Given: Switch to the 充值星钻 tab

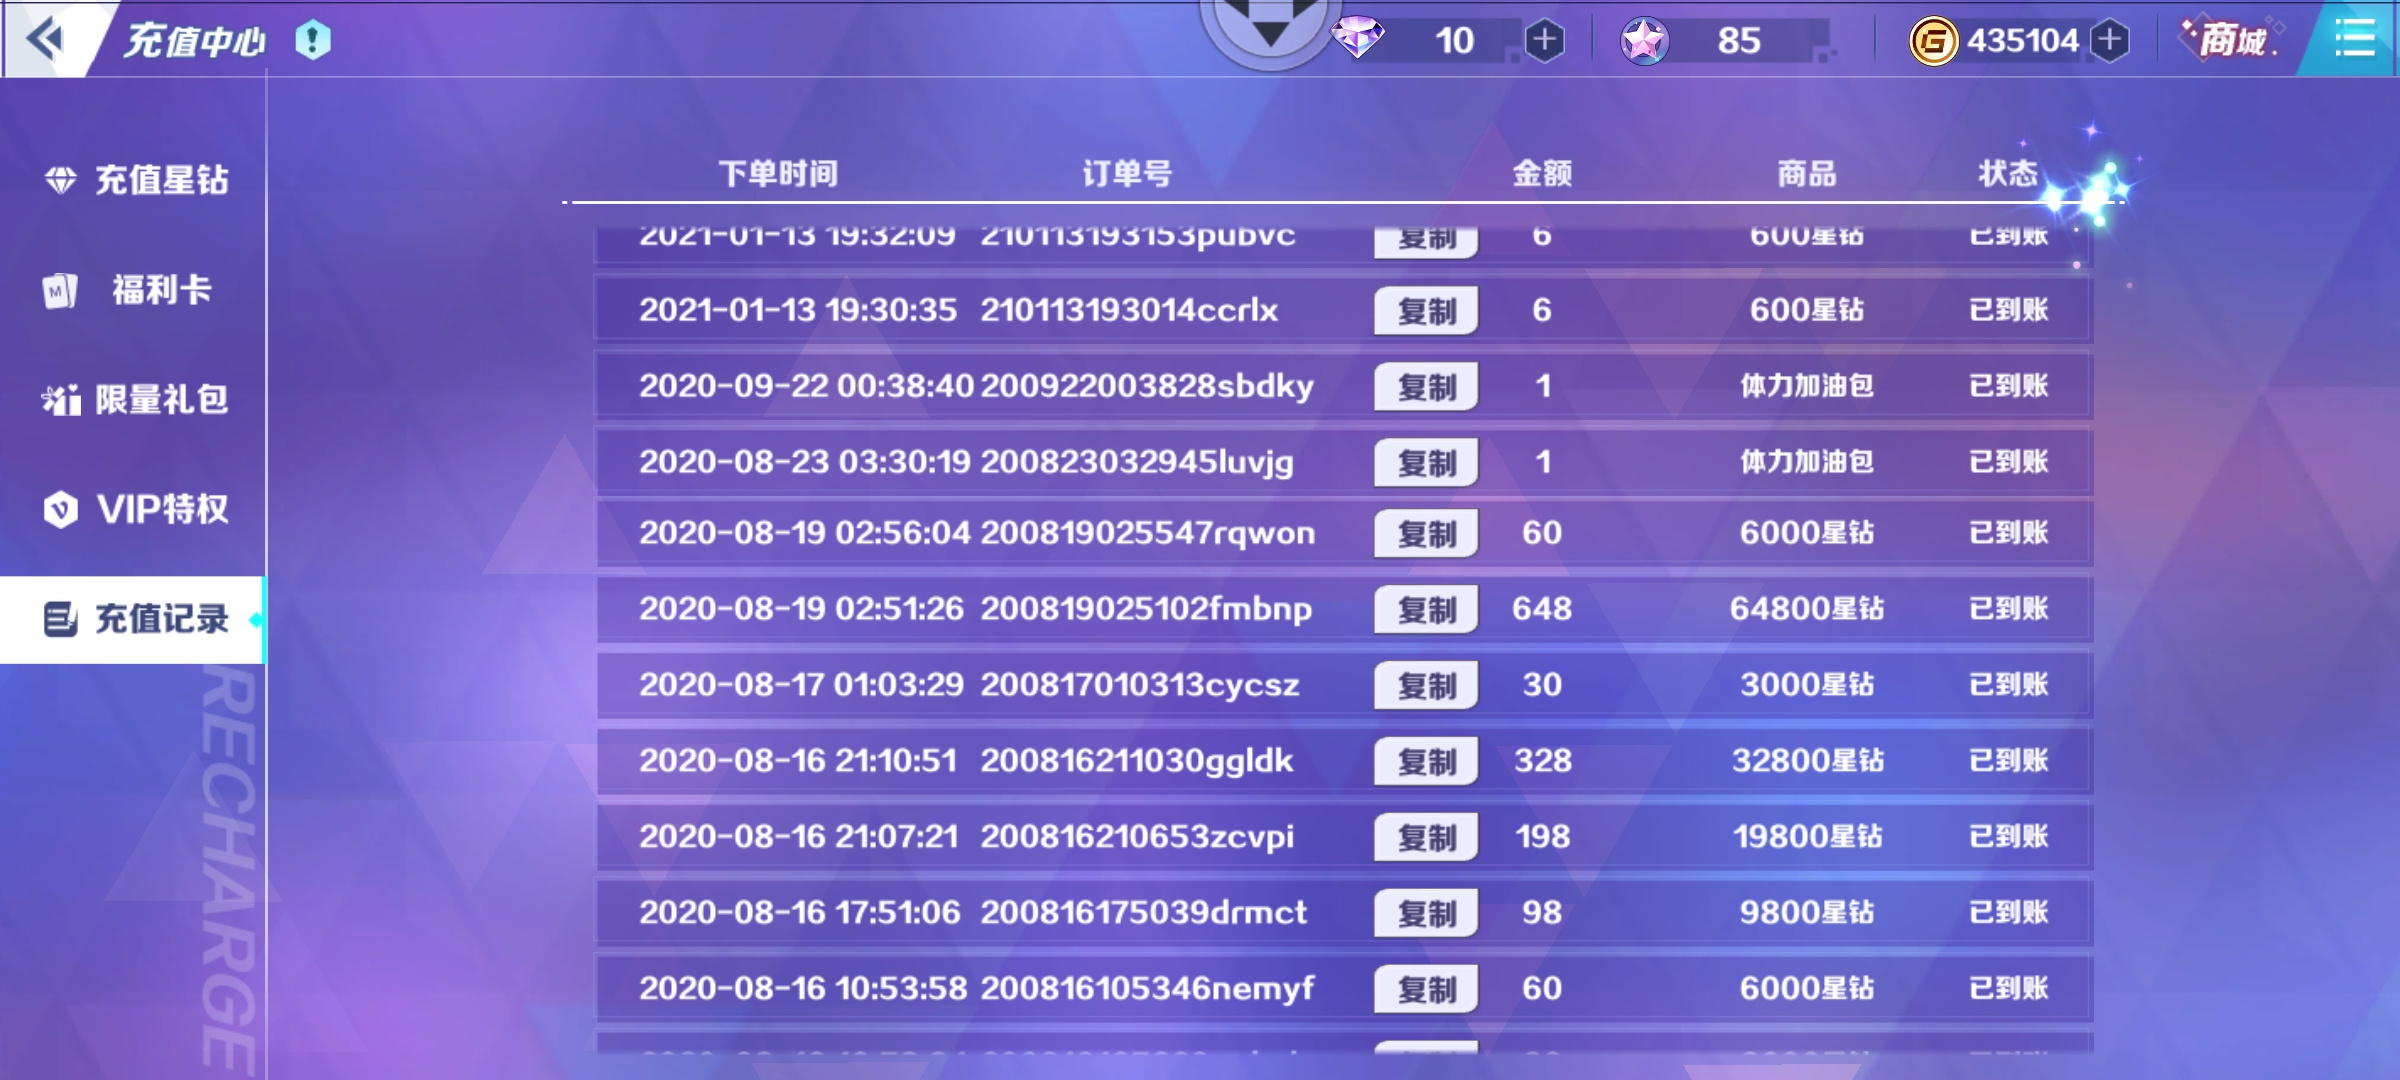Looking at the screenshot, I should click(x=134, y=180).
